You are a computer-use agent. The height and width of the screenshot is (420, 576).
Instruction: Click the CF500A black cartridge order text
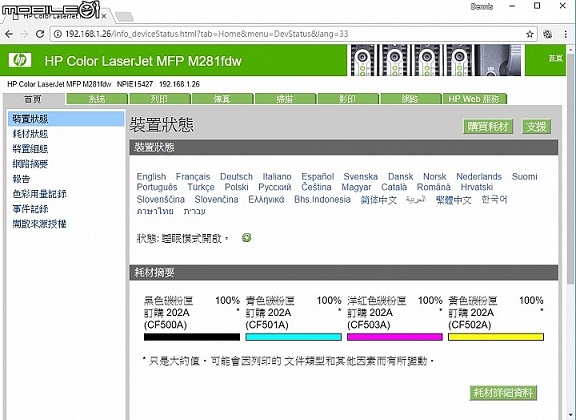coord(167,319)
